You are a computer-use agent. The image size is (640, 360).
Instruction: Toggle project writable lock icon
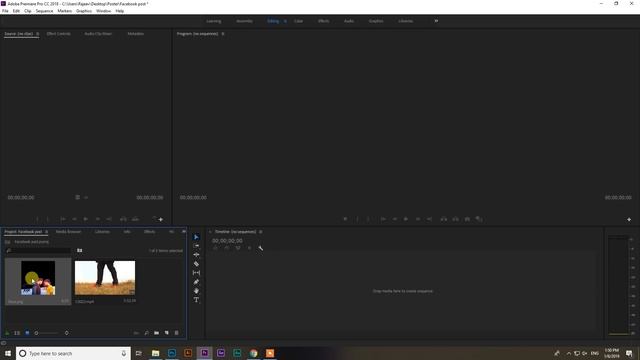point(7,333)
